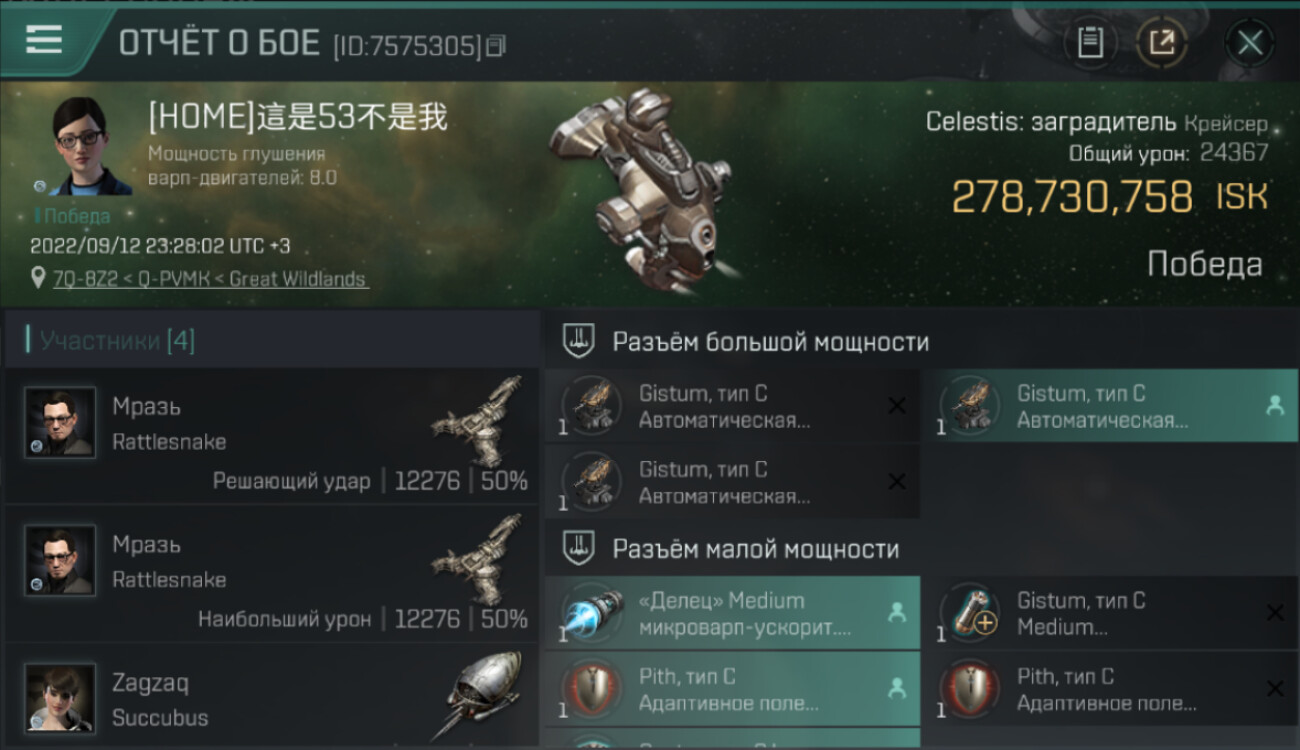Click Gistum тип C Medium repair module
1300x750 pixels.
click(1109, 613)
